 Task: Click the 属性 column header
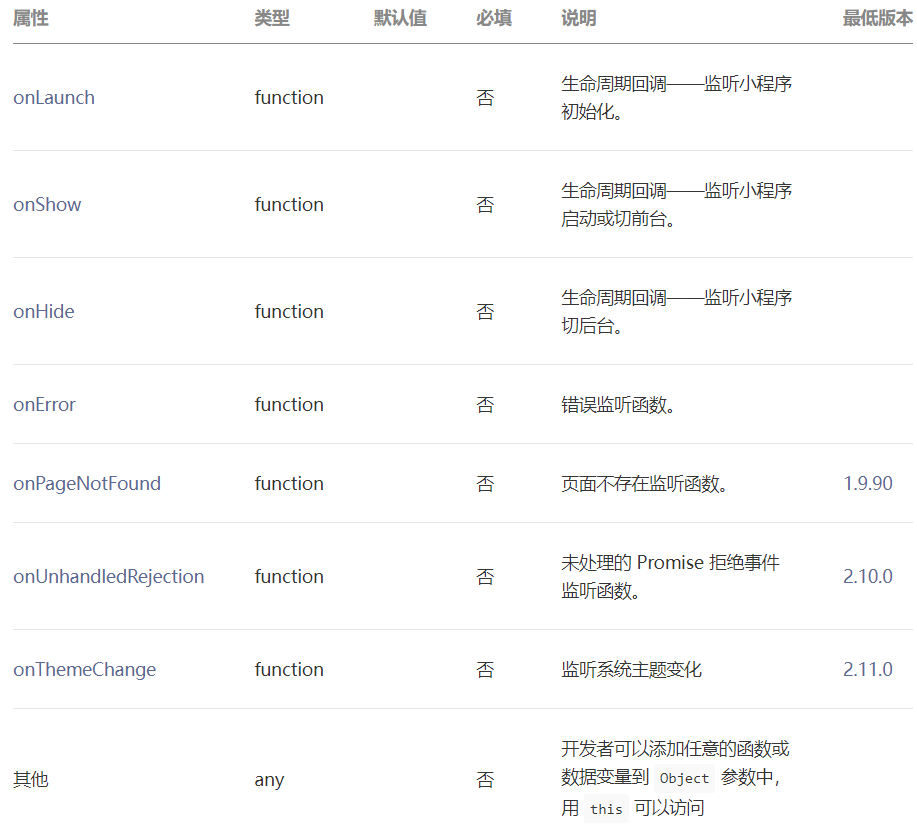click(x=31, y=18)
